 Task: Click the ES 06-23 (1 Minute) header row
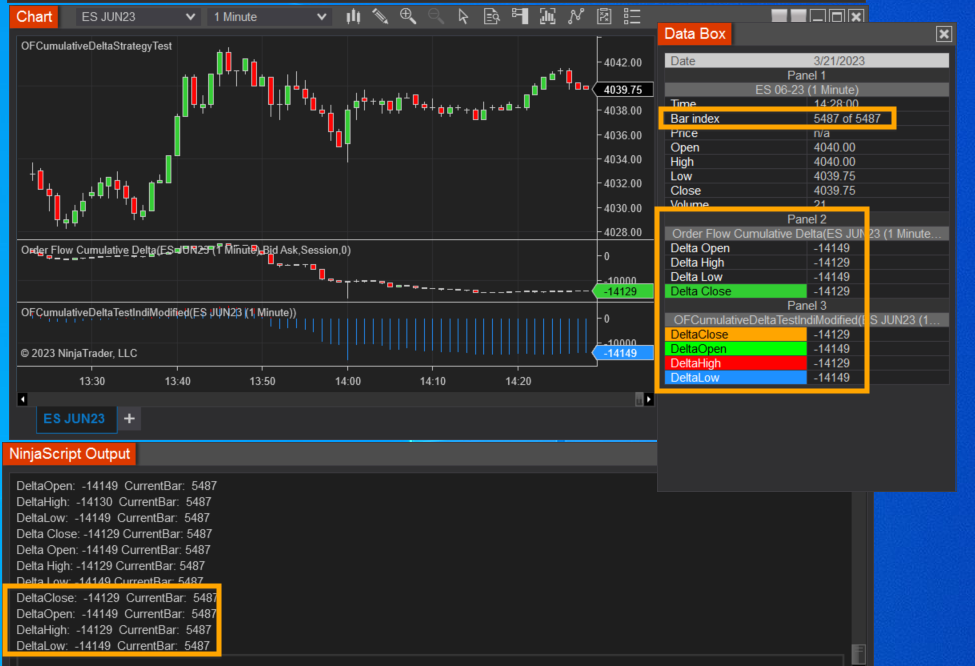tap(807, 90)
